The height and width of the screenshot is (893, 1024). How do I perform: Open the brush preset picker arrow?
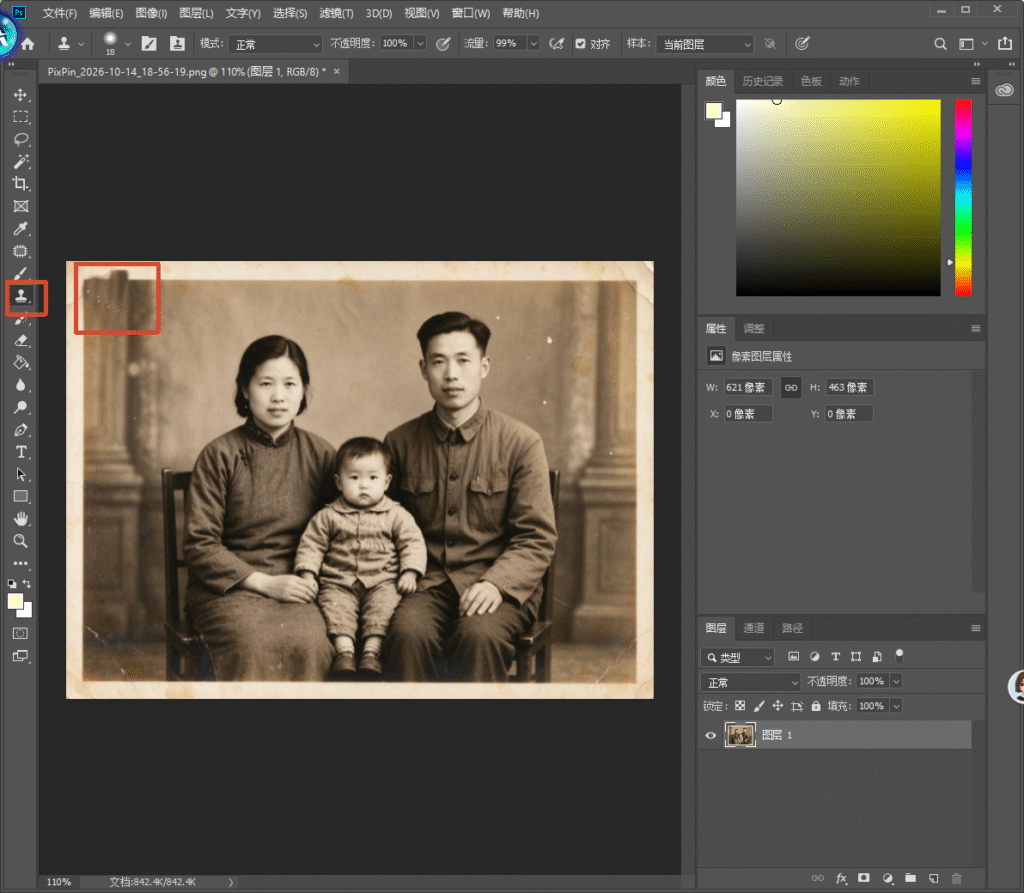pyautogui.click(x=128, y=44)
